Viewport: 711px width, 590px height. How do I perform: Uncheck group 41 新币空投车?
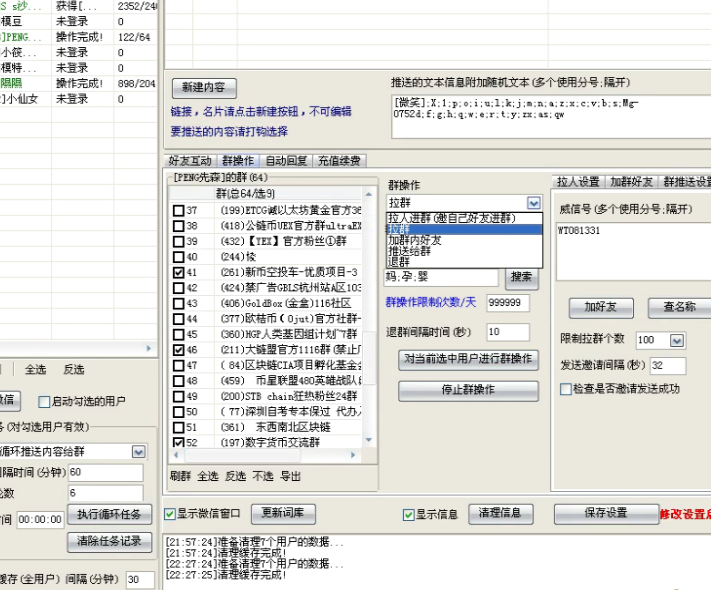tap(179, 273)
